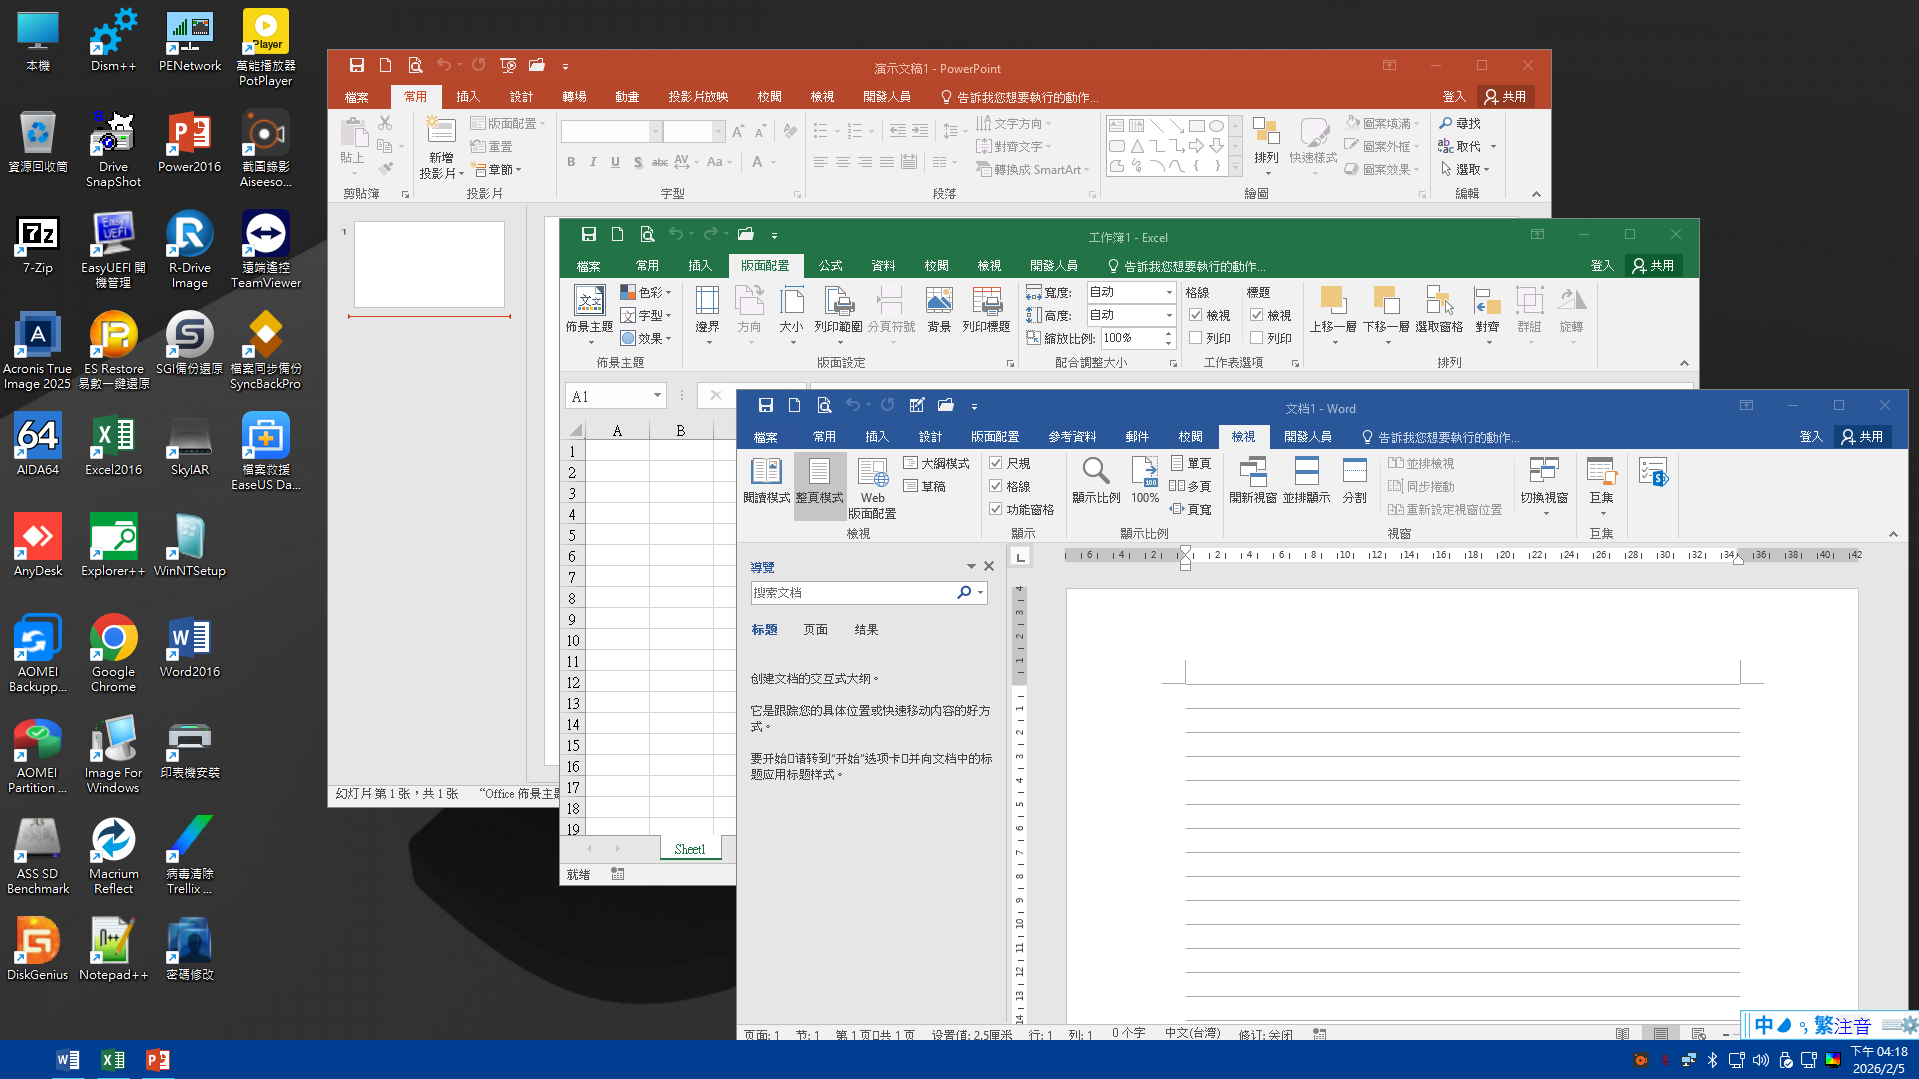Viewport: 1919px width, 1079px height.
Task: Click Share (共用) button in PowerPoint
Action: tap(1505, 97)
